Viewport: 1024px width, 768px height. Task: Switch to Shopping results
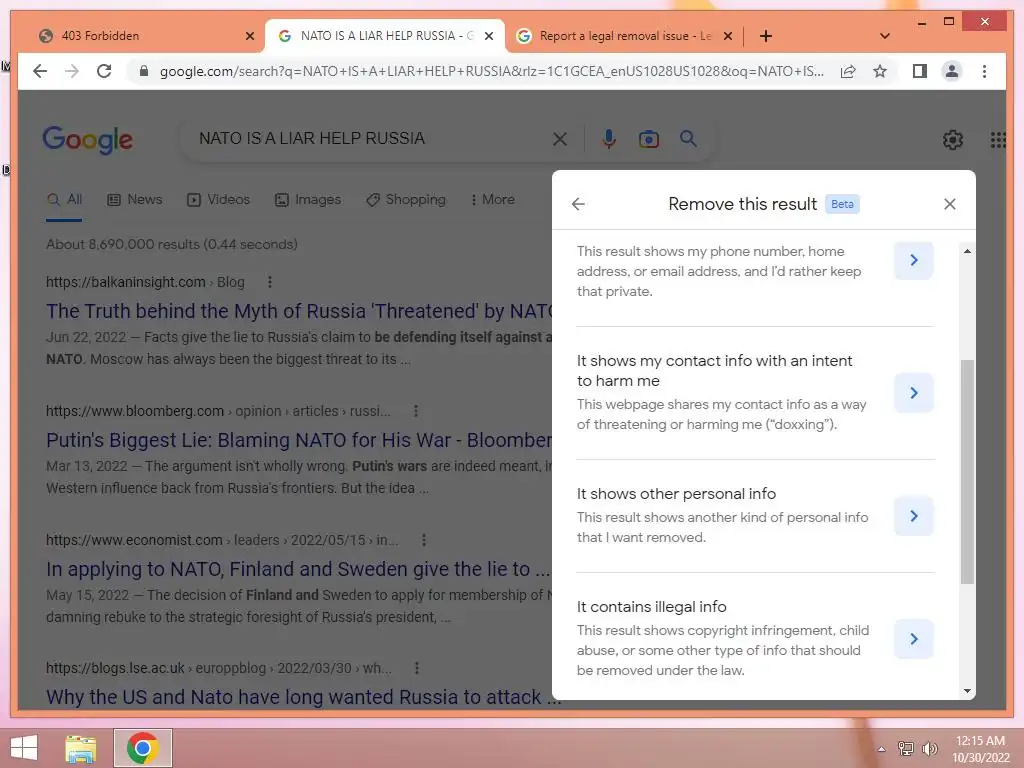click(406, 200)
